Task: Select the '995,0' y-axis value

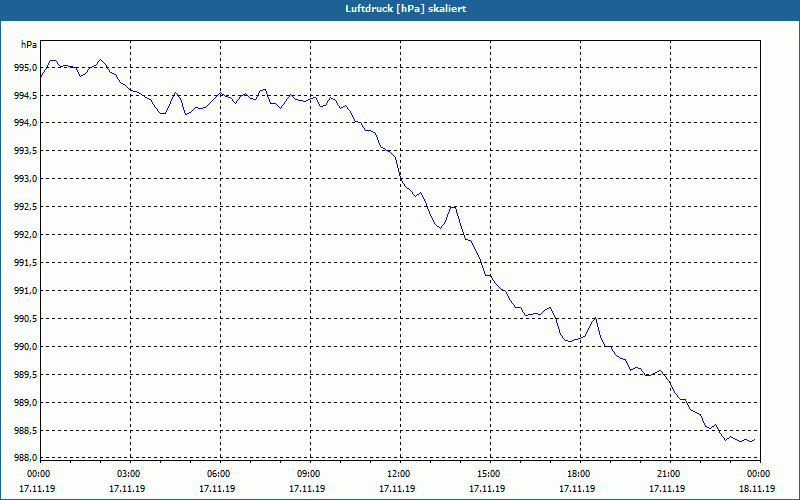Action: (x=25, y=68)
